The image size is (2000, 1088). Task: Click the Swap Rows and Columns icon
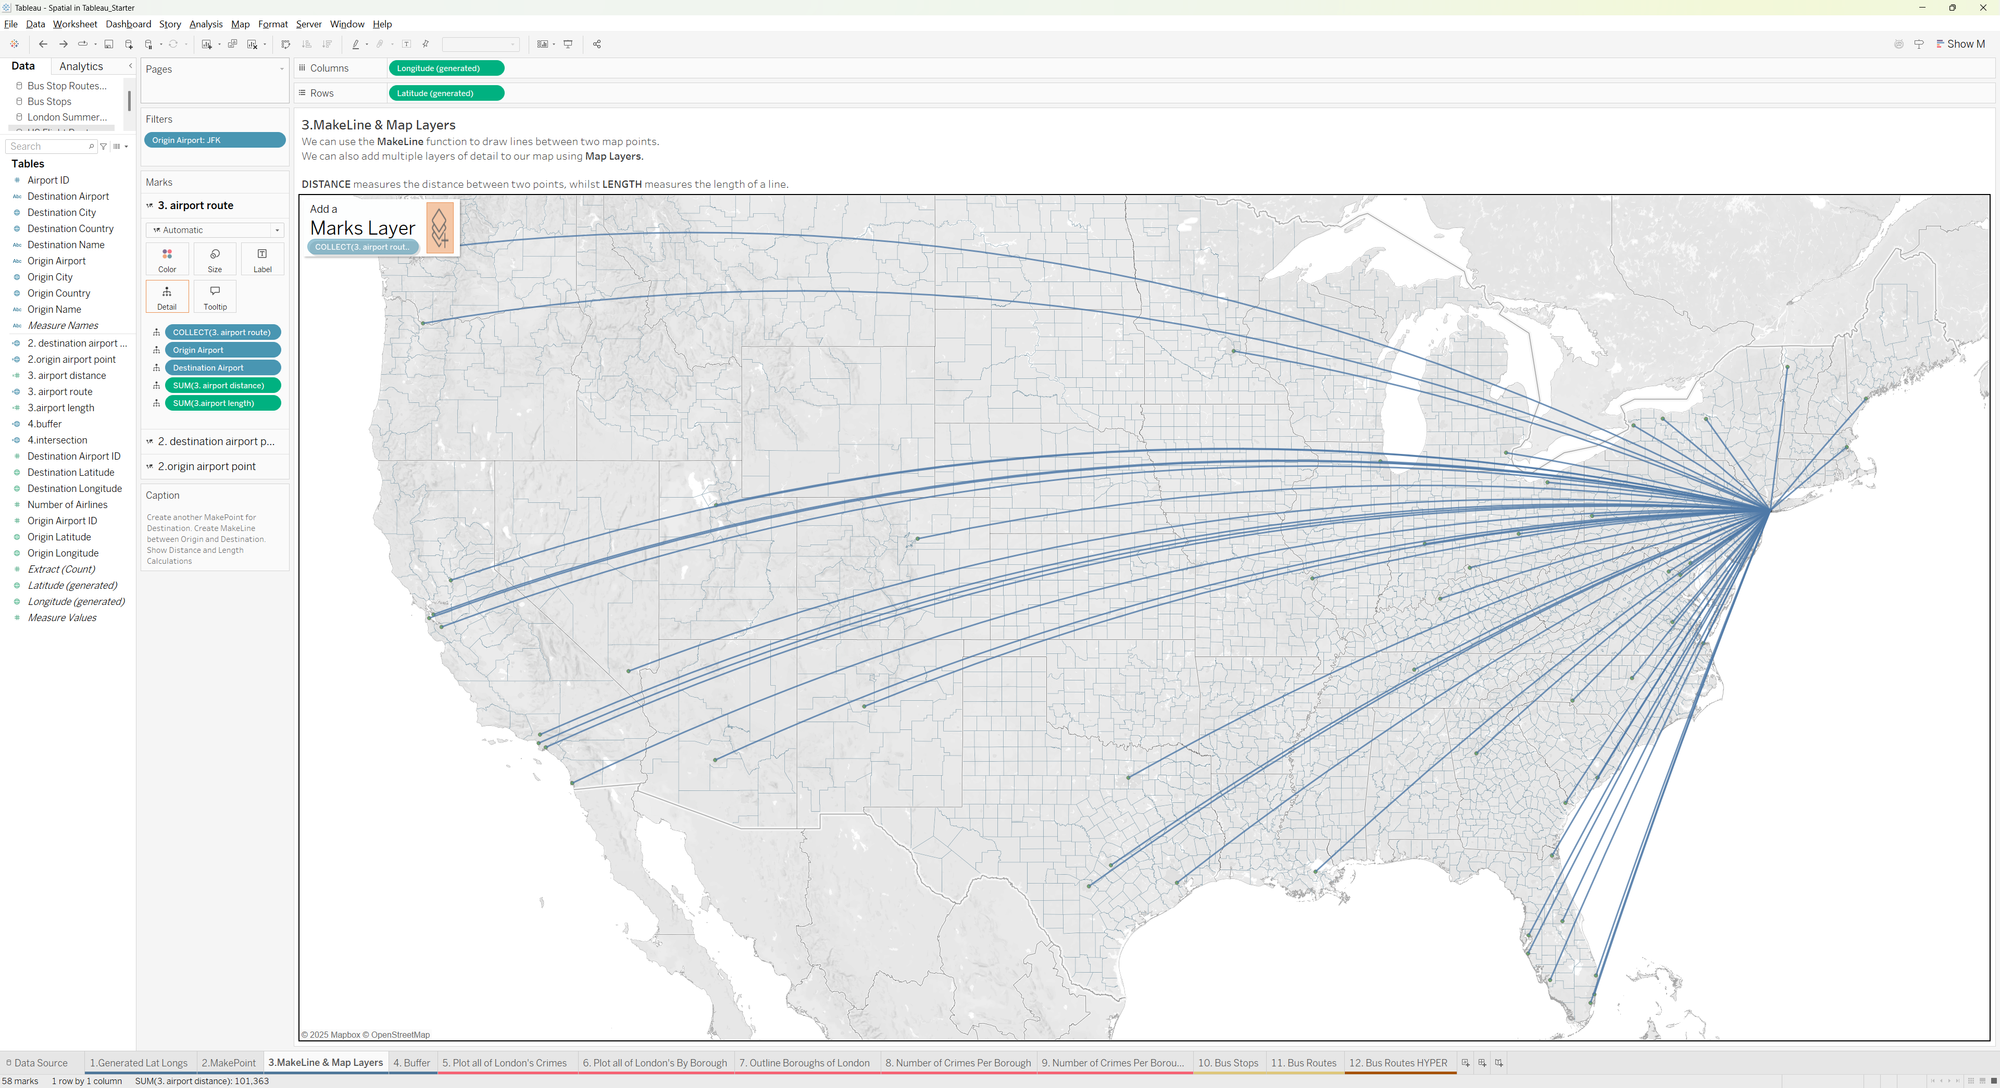point(286,44)
